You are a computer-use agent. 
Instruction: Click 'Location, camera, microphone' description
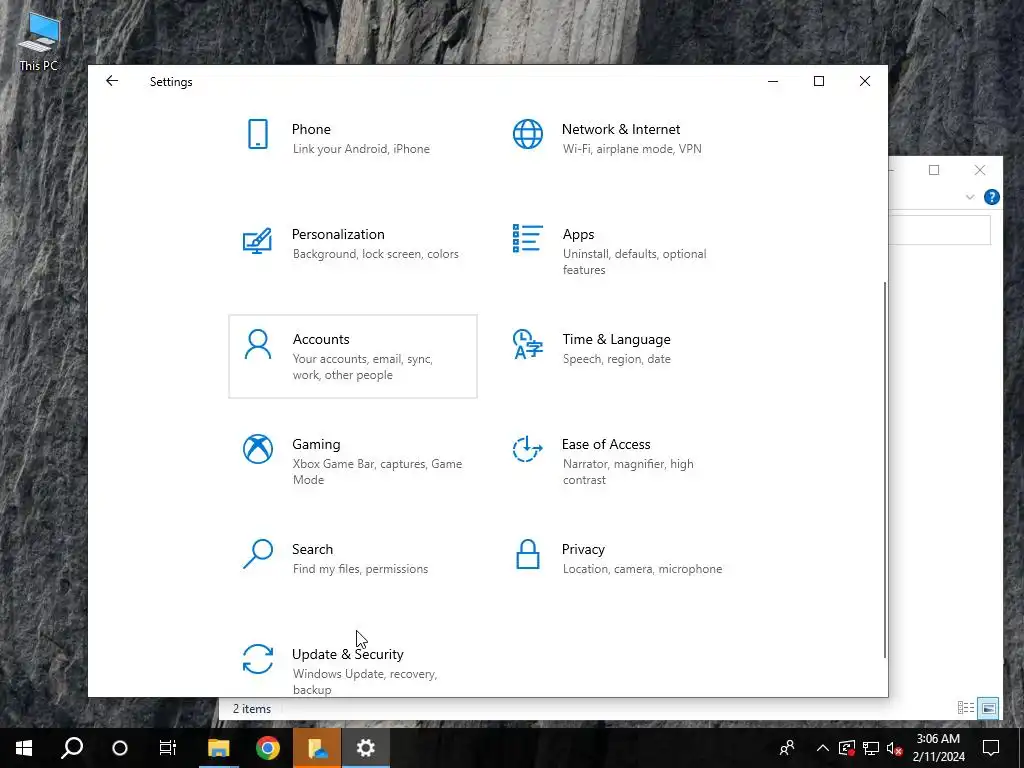pyautogui.click(x=643, y=569)
